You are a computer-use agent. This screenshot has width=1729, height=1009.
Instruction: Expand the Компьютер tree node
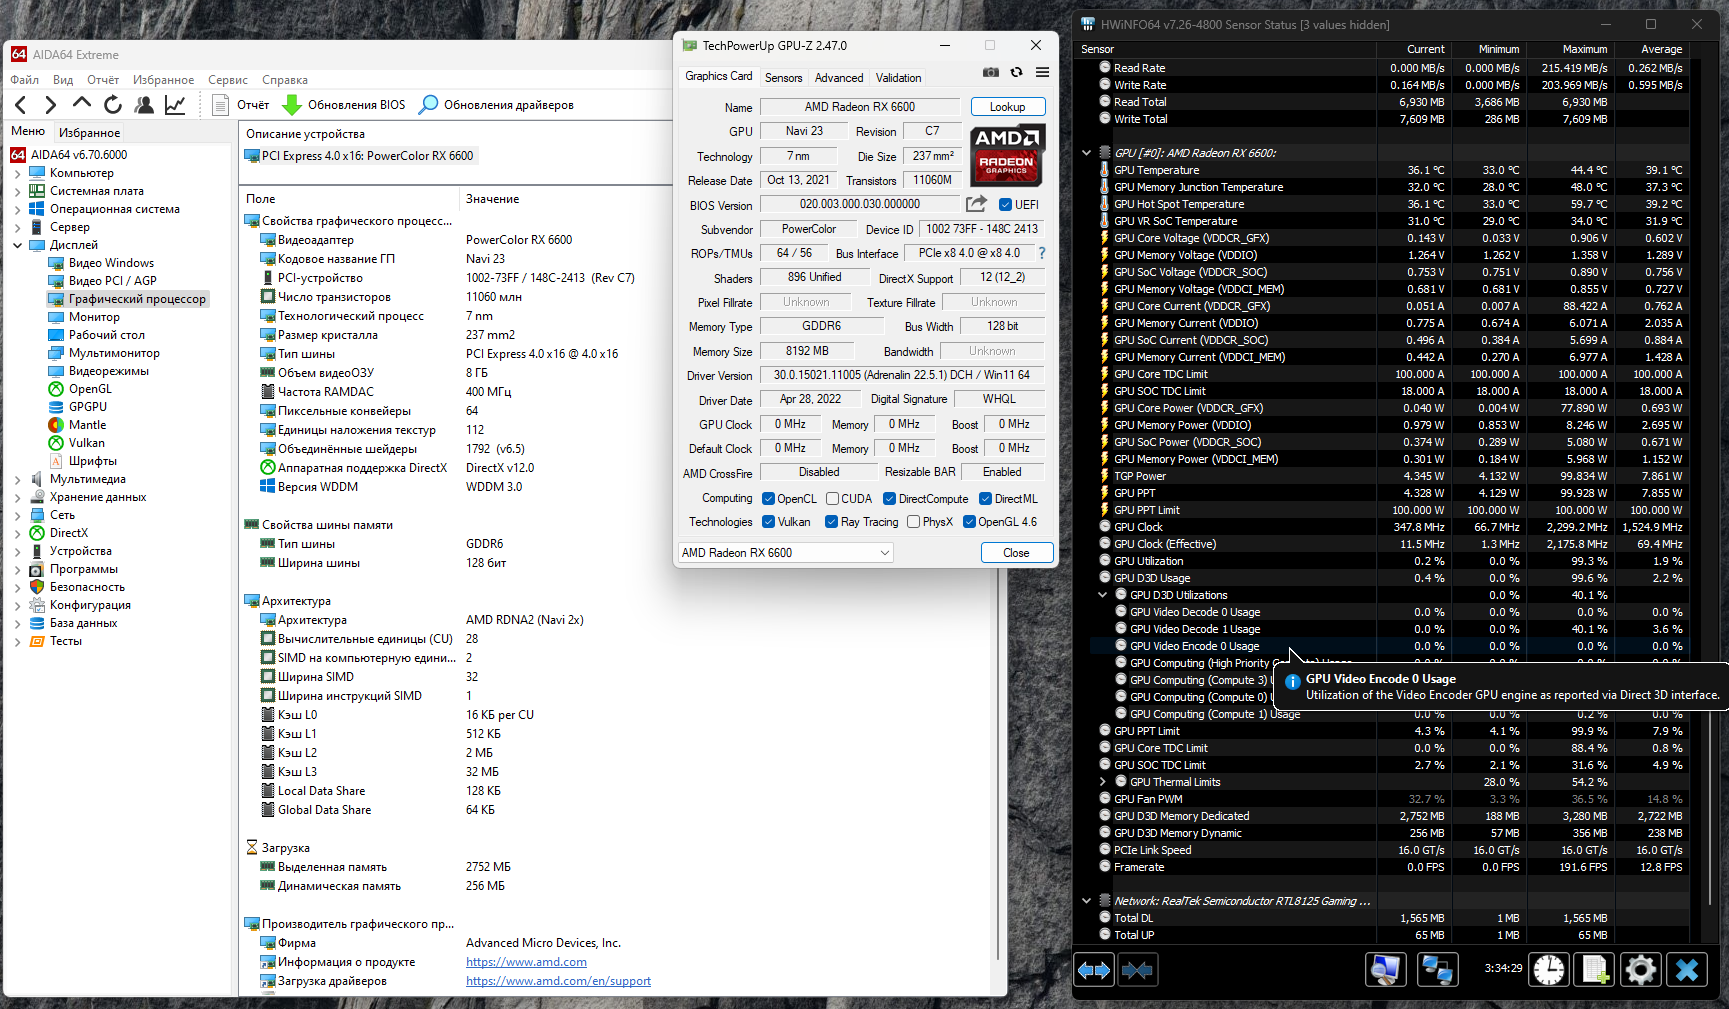(x=17, y=173)
